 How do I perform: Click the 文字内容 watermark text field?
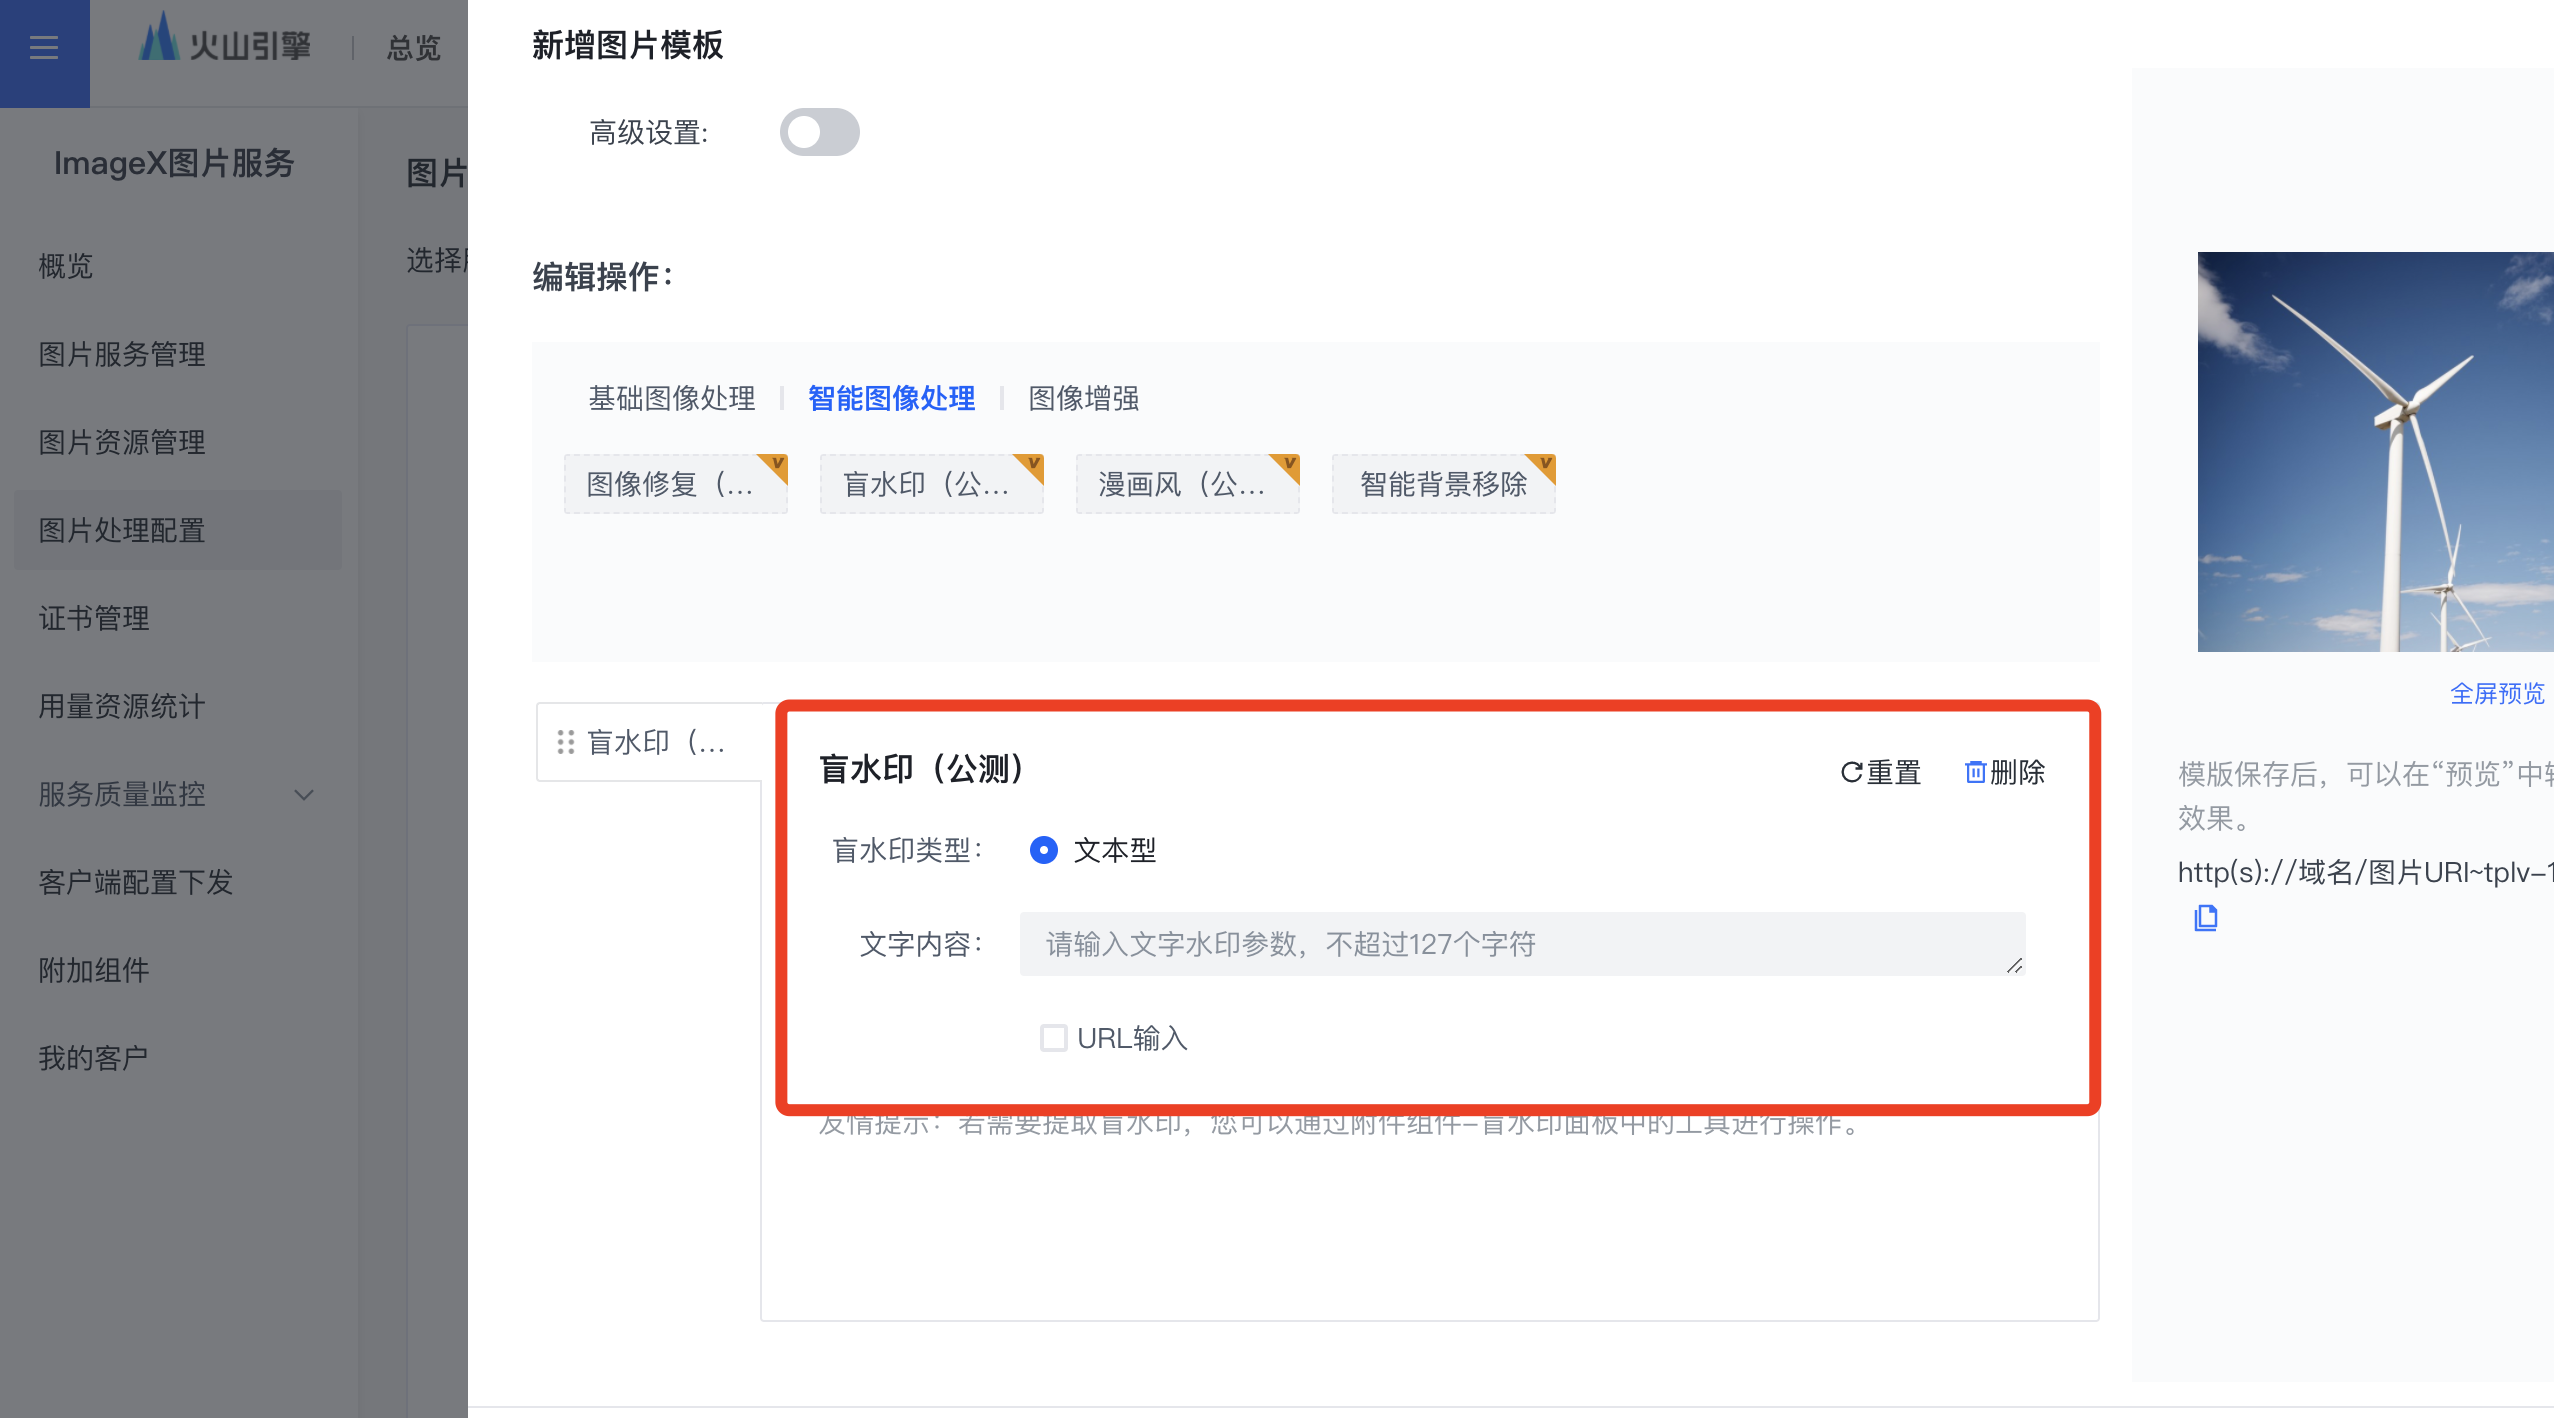[x=1522, y=944]
